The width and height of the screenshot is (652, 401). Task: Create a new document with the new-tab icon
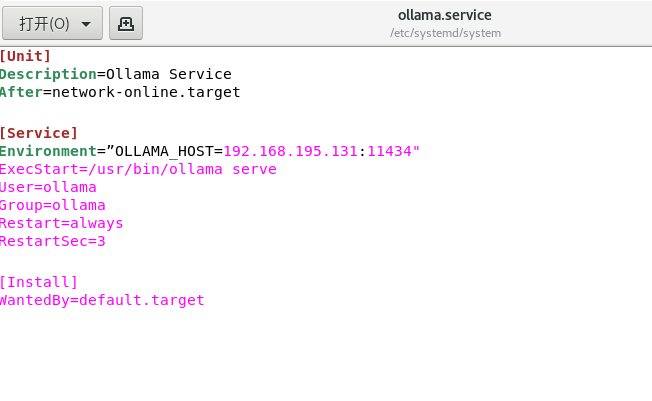[126, 23]
